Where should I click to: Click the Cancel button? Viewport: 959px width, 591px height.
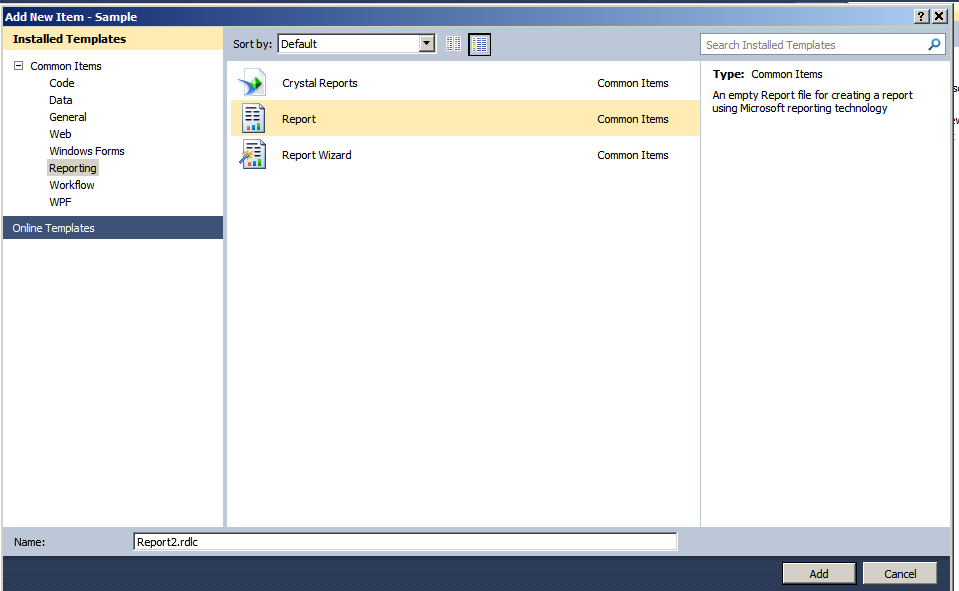click(x=900, y=574)
